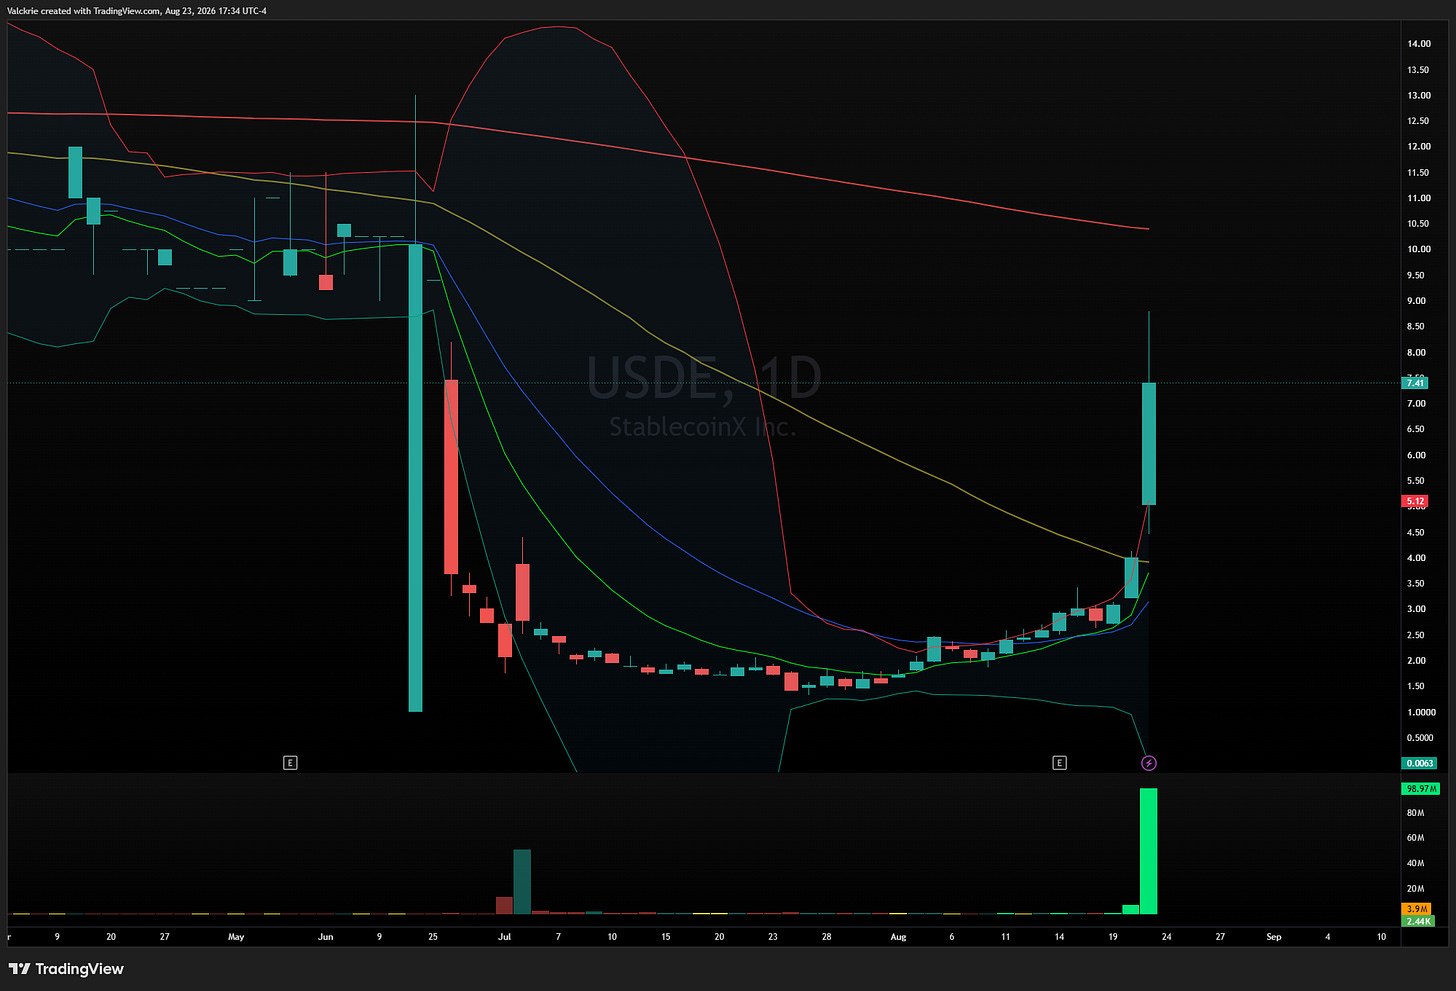Click the first red candle after the June drop
Viewport: 1456px width, 991px height.
coord(451,476)
